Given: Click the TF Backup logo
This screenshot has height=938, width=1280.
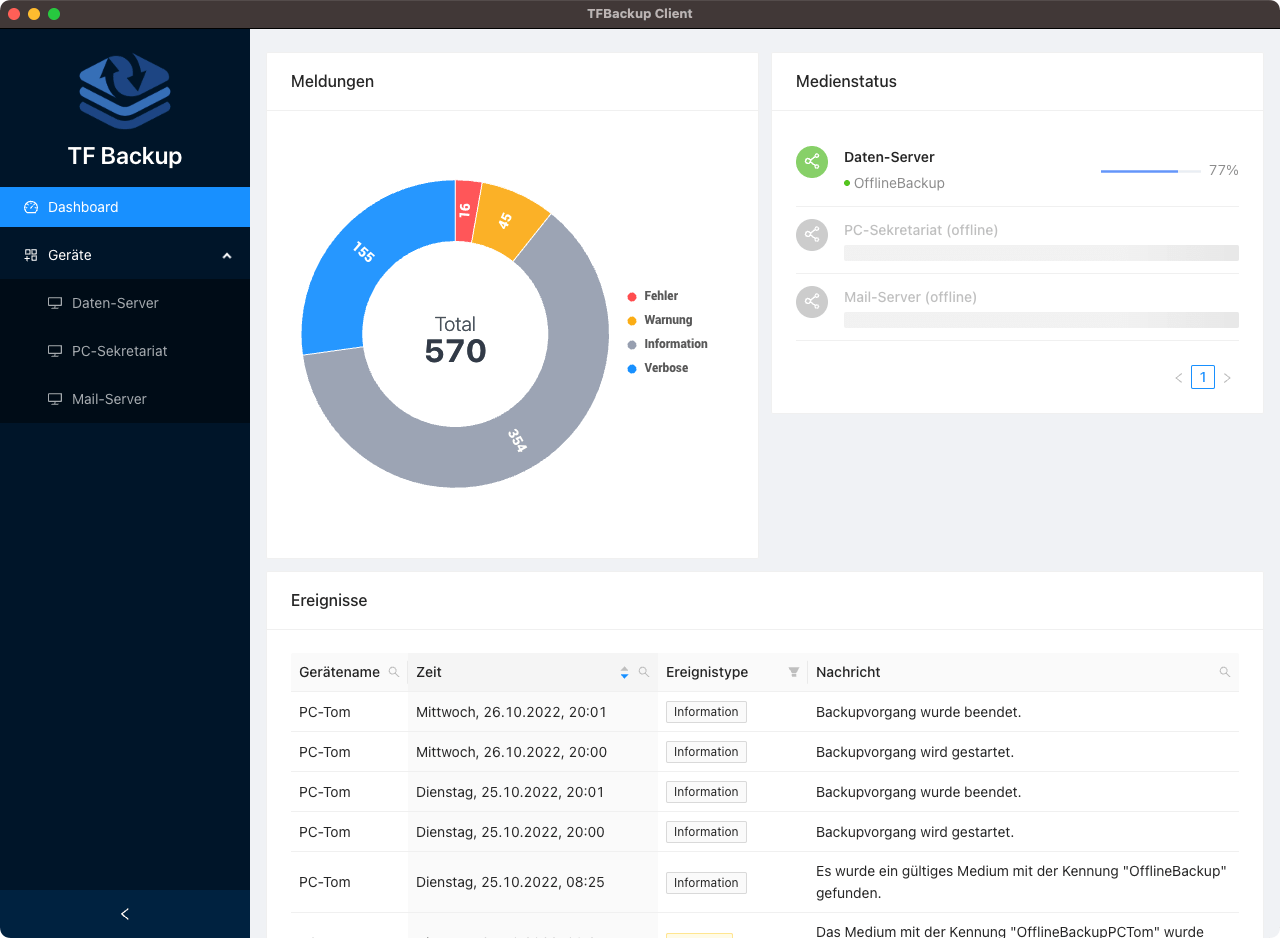Looking at the screenshot, I should [125, 92].
